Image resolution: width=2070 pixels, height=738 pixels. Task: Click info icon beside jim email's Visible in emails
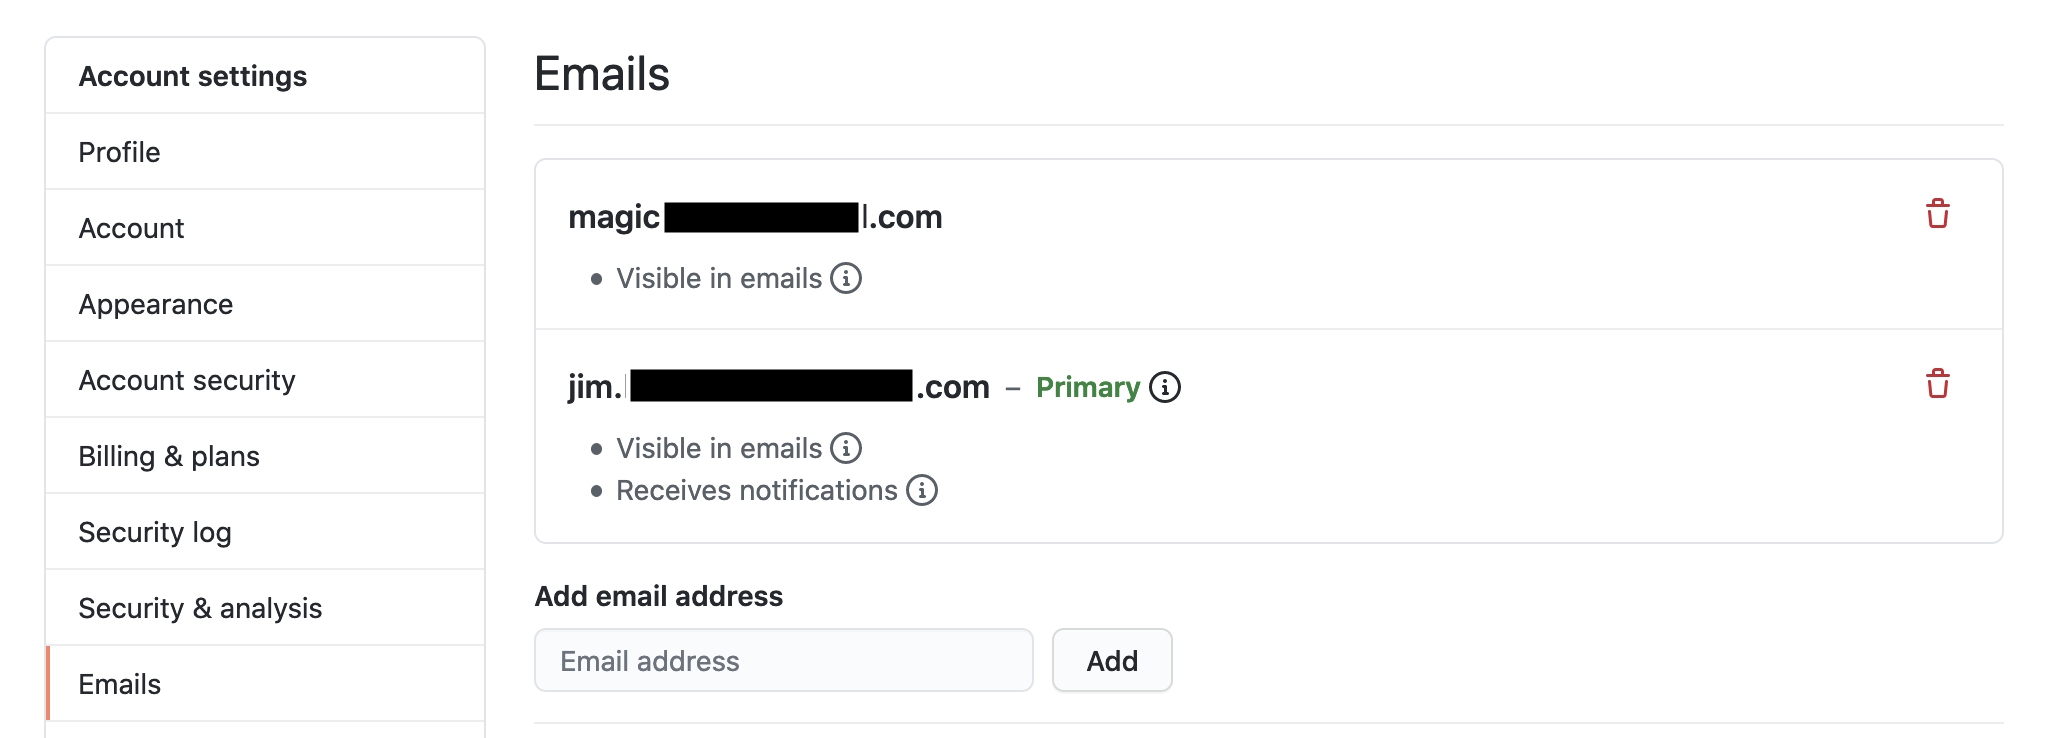coord(847,448)
